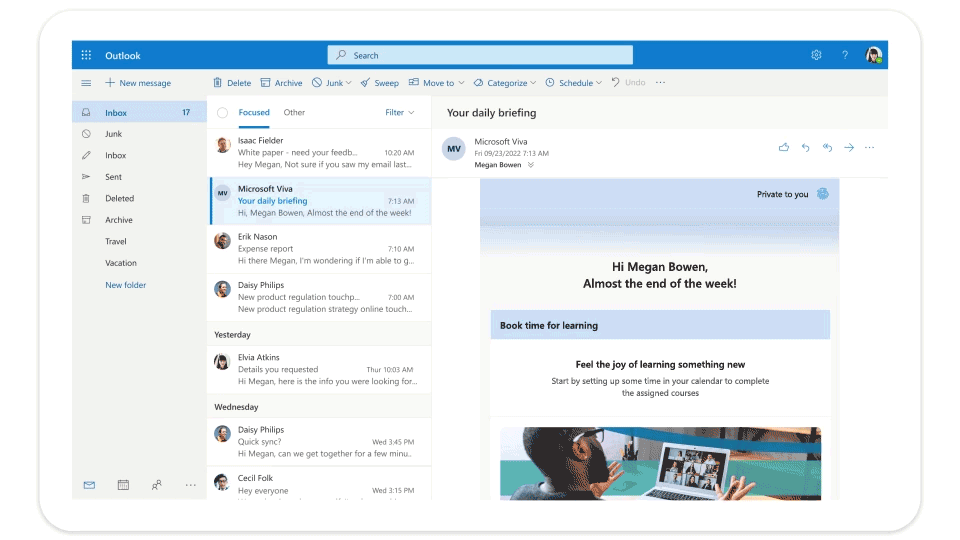
Task: Switch to the Focused tab
Action: pyautogui.click(x=254, y=113)
